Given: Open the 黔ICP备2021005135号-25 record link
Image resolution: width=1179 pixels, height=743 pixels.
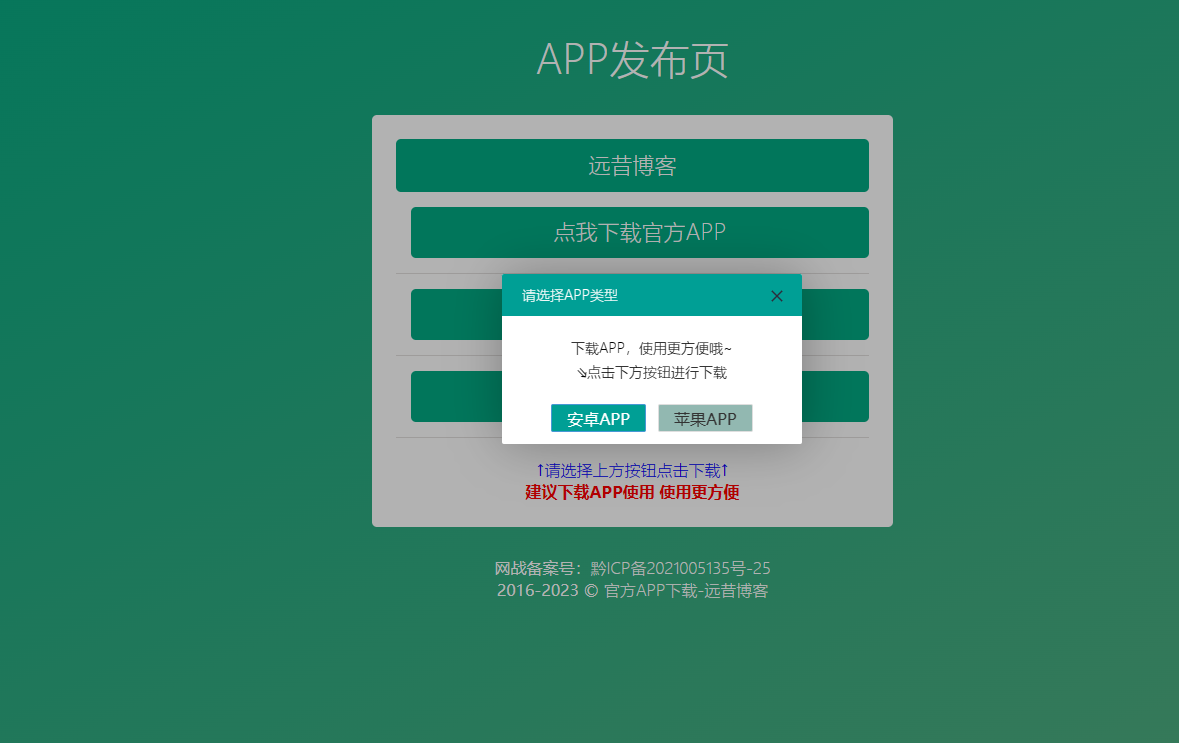Looking at the screenshot, I should [x=680, y=569].
